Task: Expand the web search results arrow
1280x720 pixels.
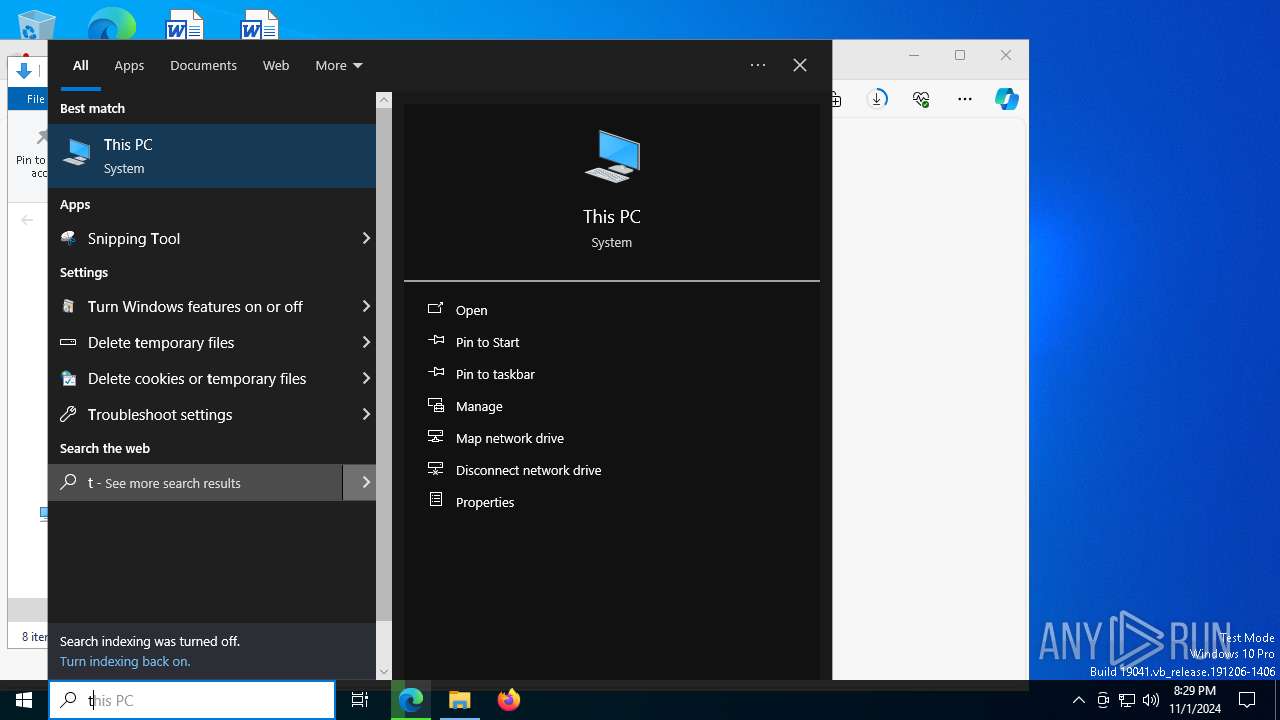Action: tap(360, 482)
